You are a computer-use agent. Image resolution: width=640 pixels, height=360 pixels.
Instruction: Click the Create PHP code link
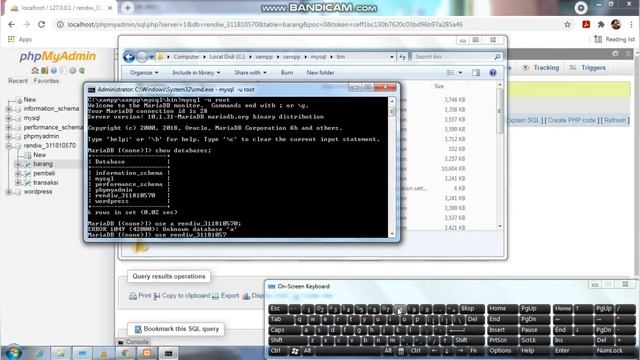click(x=572, y=120)
